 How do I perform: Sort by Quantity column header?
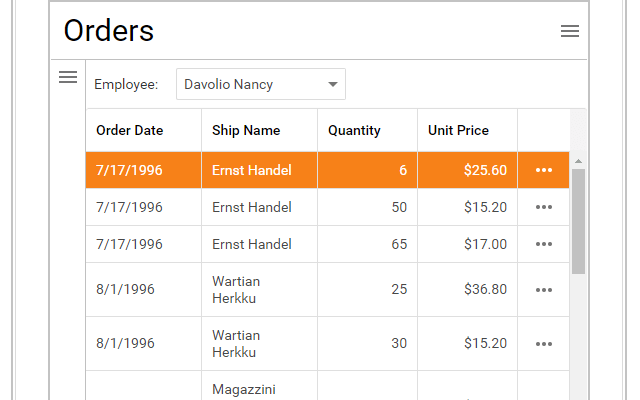pyautogui.click(x=355, y=130)
